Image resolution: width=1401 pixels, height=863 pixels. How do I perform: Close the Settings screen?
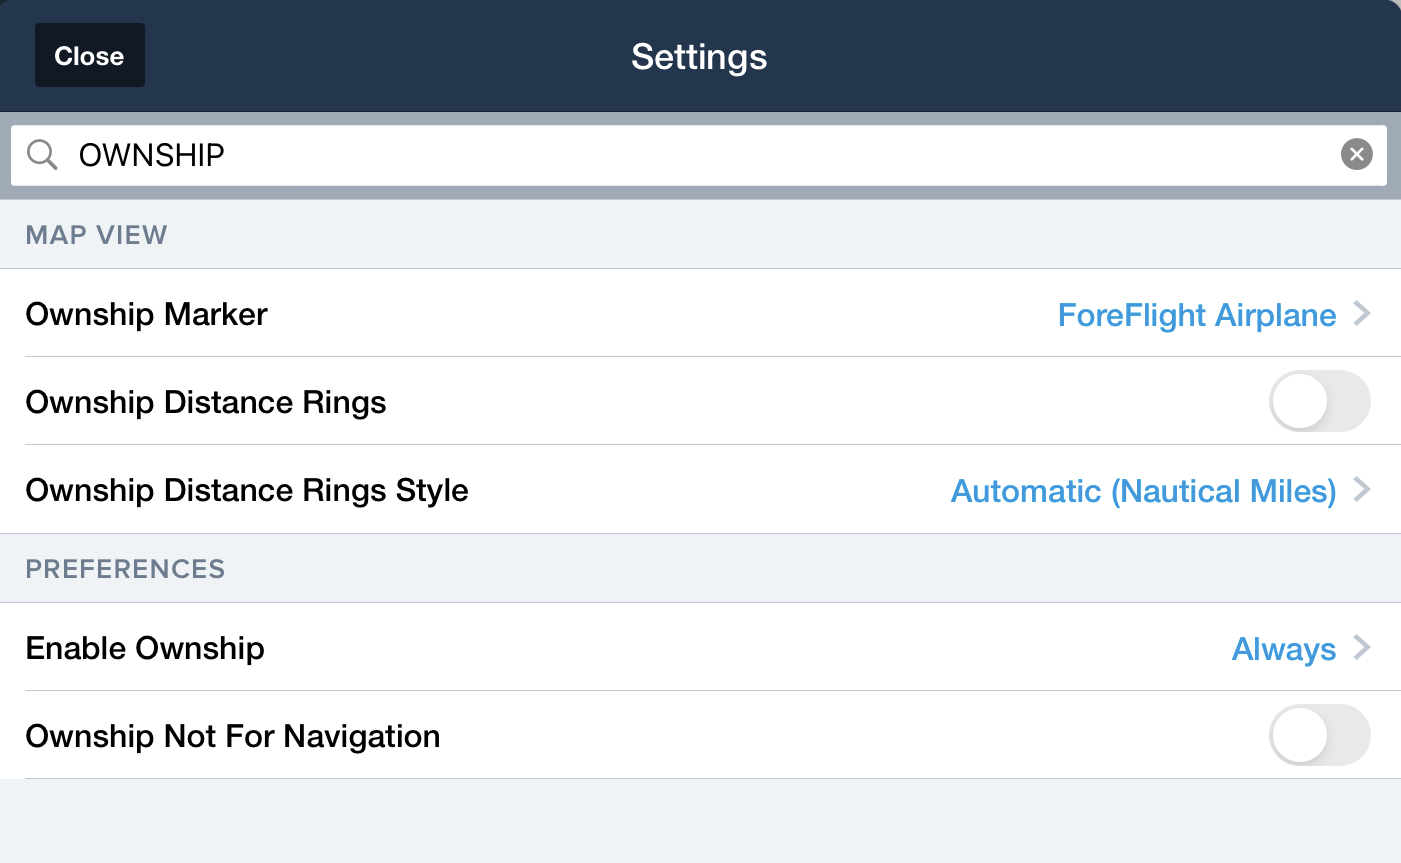[89, 55]
